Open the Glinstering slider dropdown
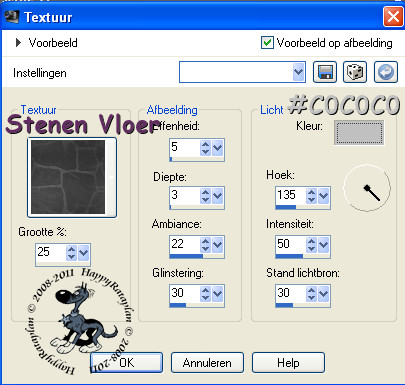Image resolution: width=405 pixels, height=385 pixels. click(x=217, y=294)
